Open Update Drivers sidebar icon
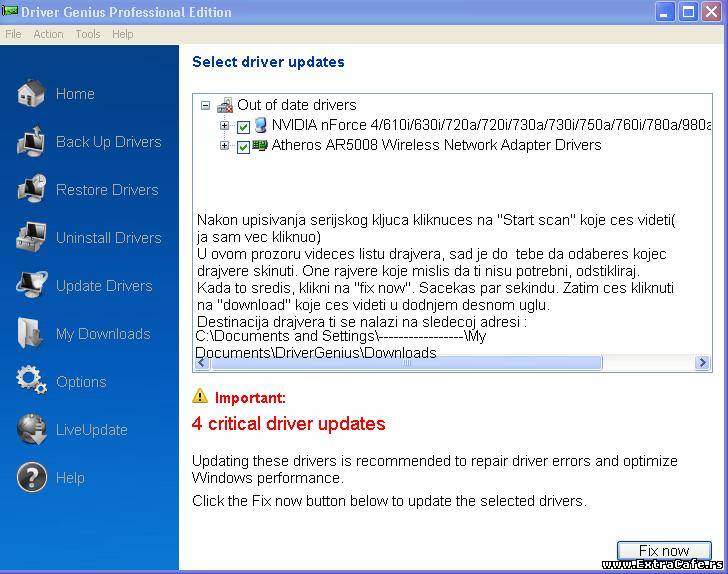 pyautogui.click(x=31, y=286)
